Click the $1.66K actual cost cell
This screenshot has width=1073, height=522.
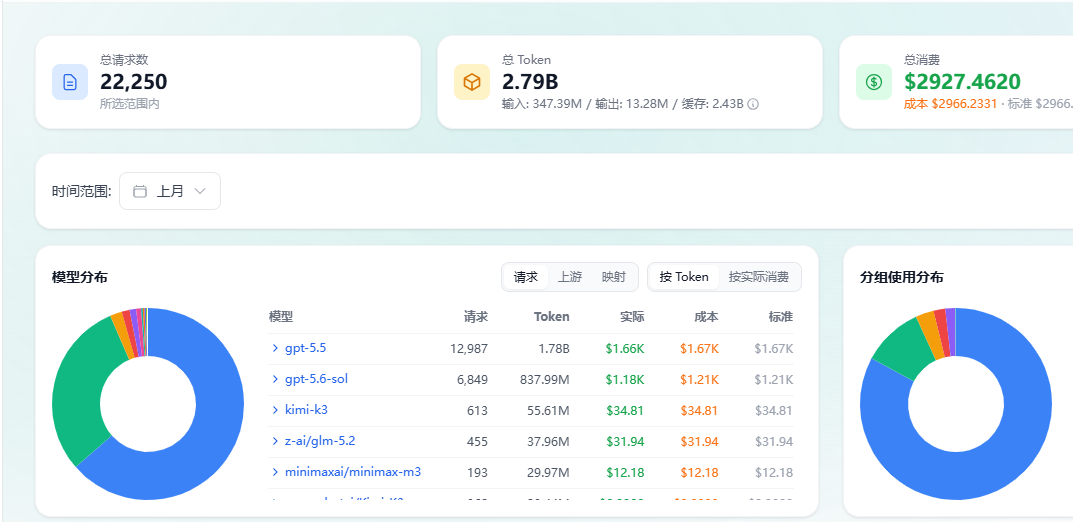coord(625,349)
